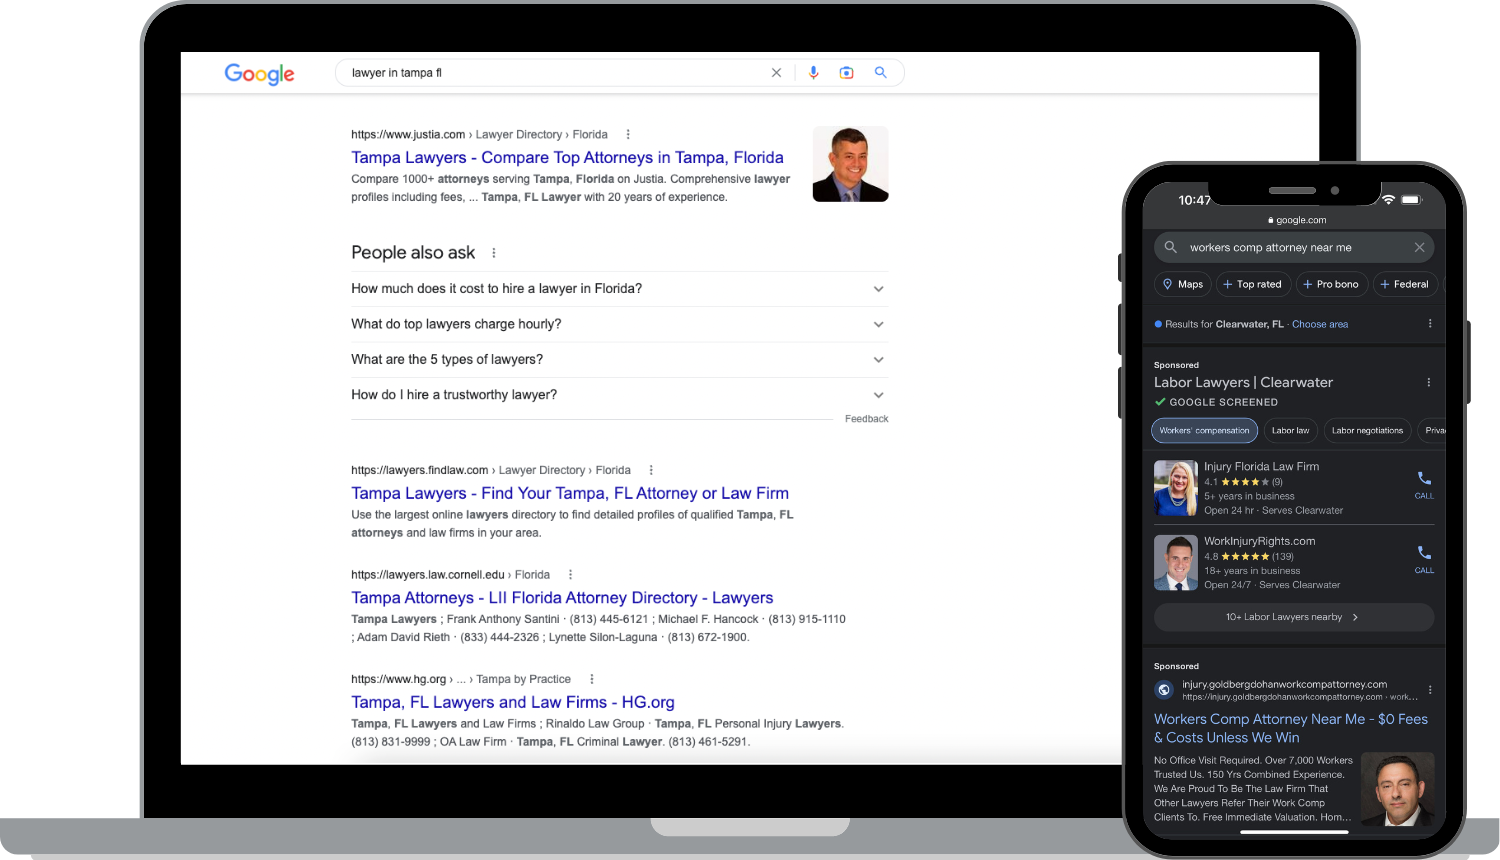This screenshot has width=1500, height=860.
Task: Open the Maps chip on mobile results
Action: (x=1182, y=284)
